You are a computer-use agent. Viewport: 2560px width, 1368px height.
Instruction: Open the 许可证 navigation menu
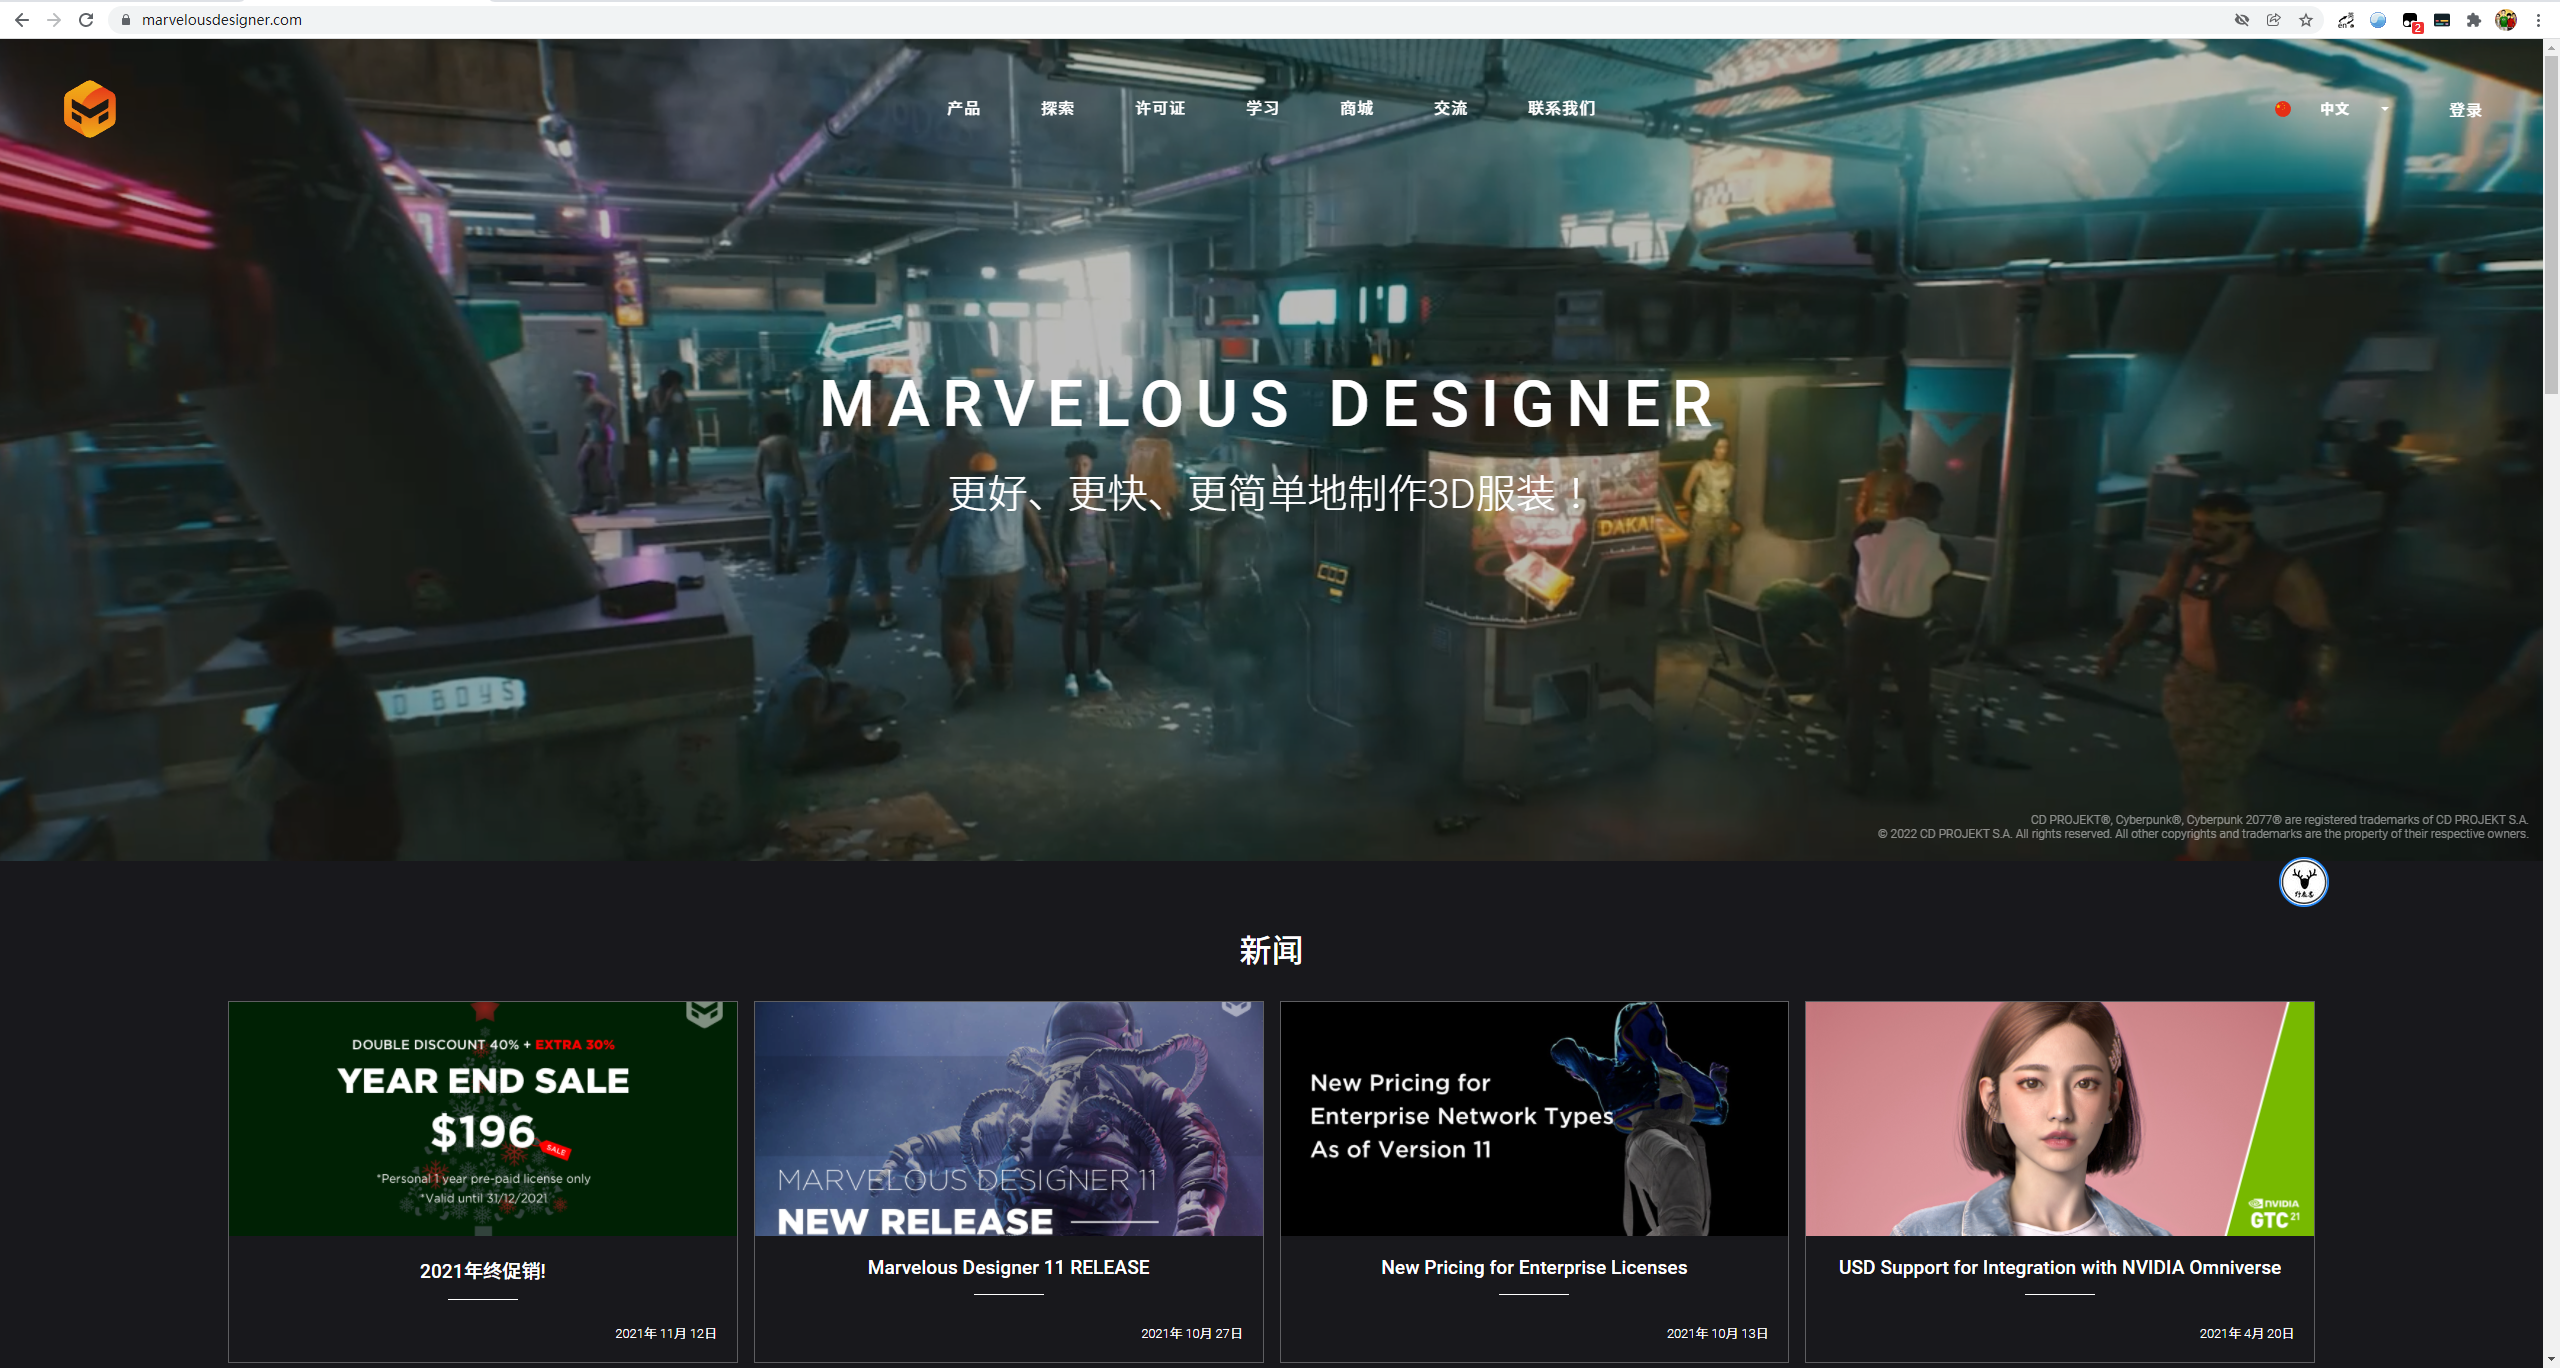pyautogui.click(x=1160, y=108)
